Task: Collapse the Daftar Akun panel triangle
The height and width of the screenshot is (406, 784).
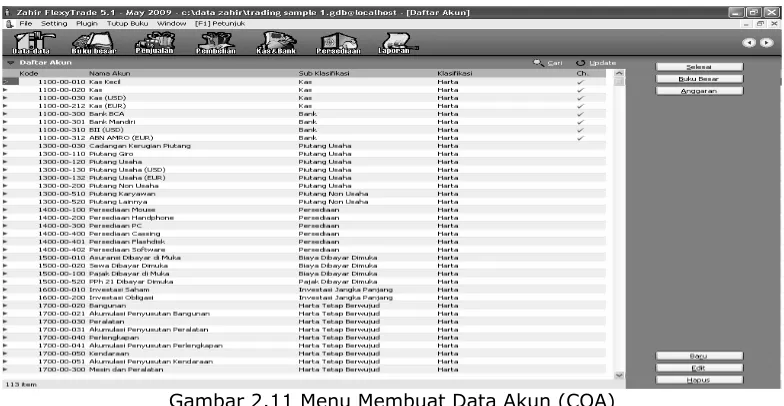Action: [x=10, y=63]
